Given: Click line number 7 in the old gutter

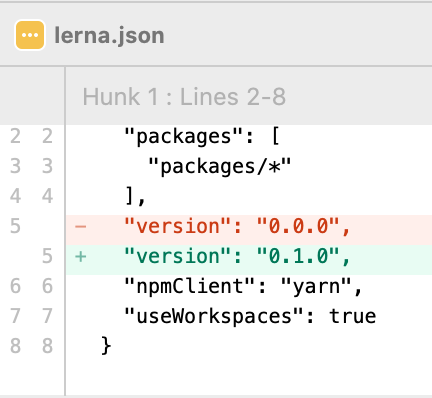Looking at the screenshot, I should 15,316.
